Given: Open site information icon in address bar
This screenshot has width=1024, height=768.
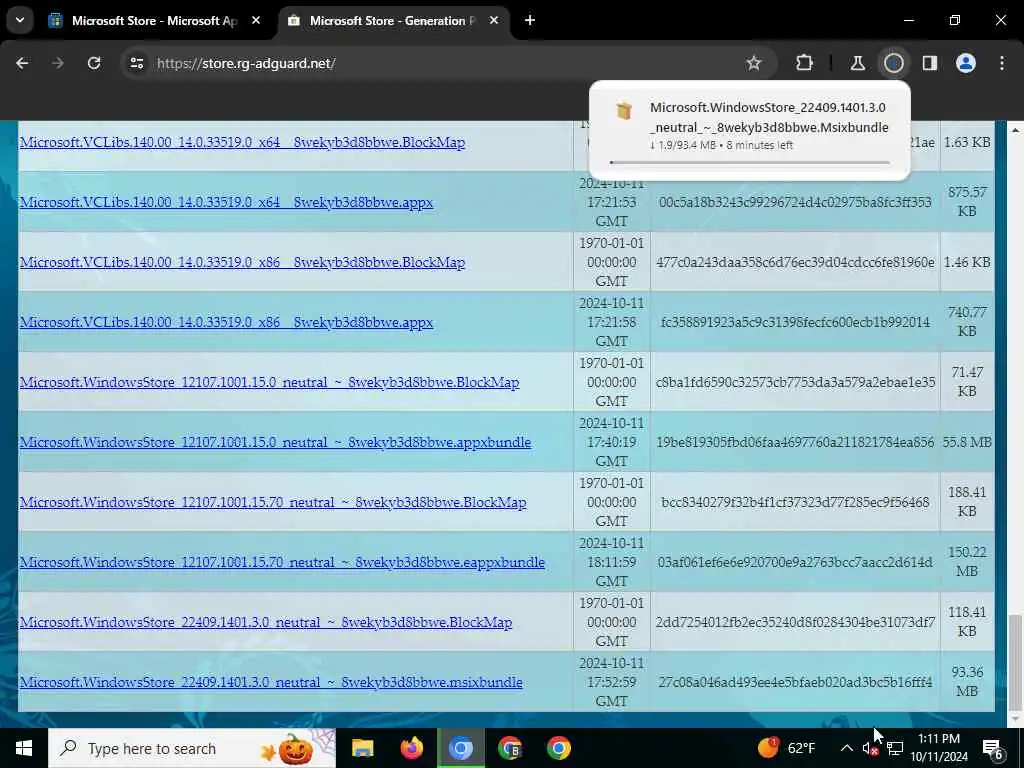Looking at the screenshot, I should click(136, 63).
